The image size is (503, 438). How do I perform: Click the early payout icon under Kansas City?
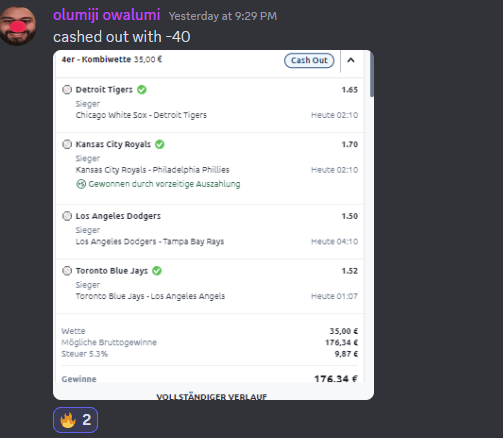click(x=81, y=184)
